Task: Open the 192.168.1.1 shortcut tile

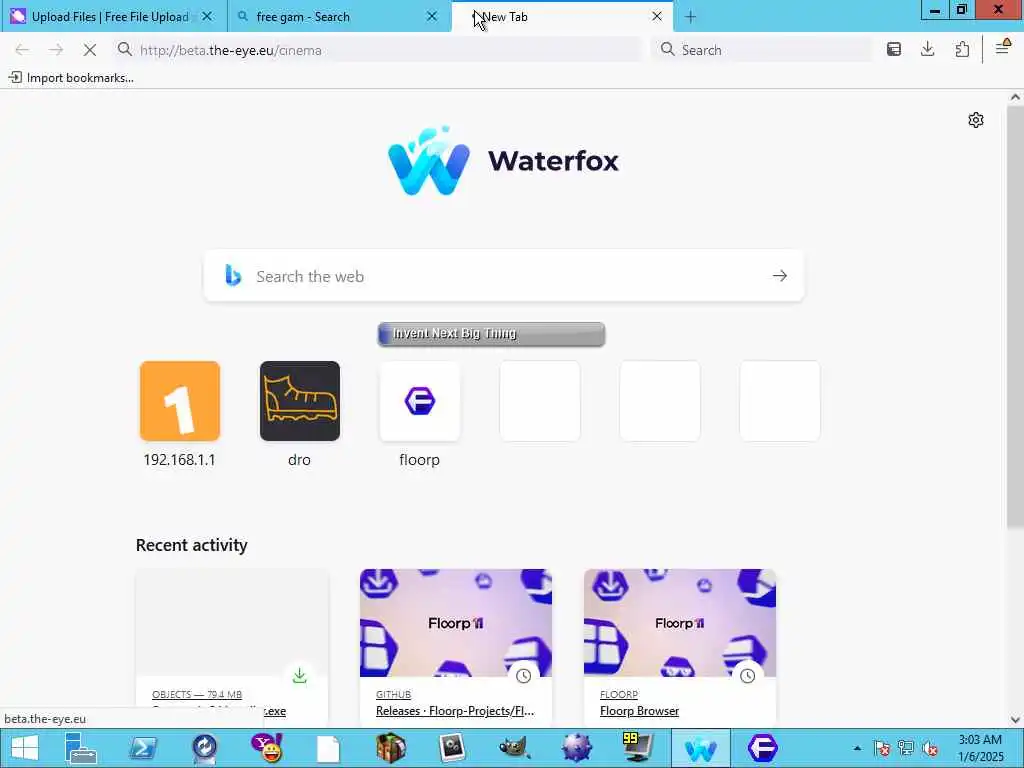Action: [180, 401]
